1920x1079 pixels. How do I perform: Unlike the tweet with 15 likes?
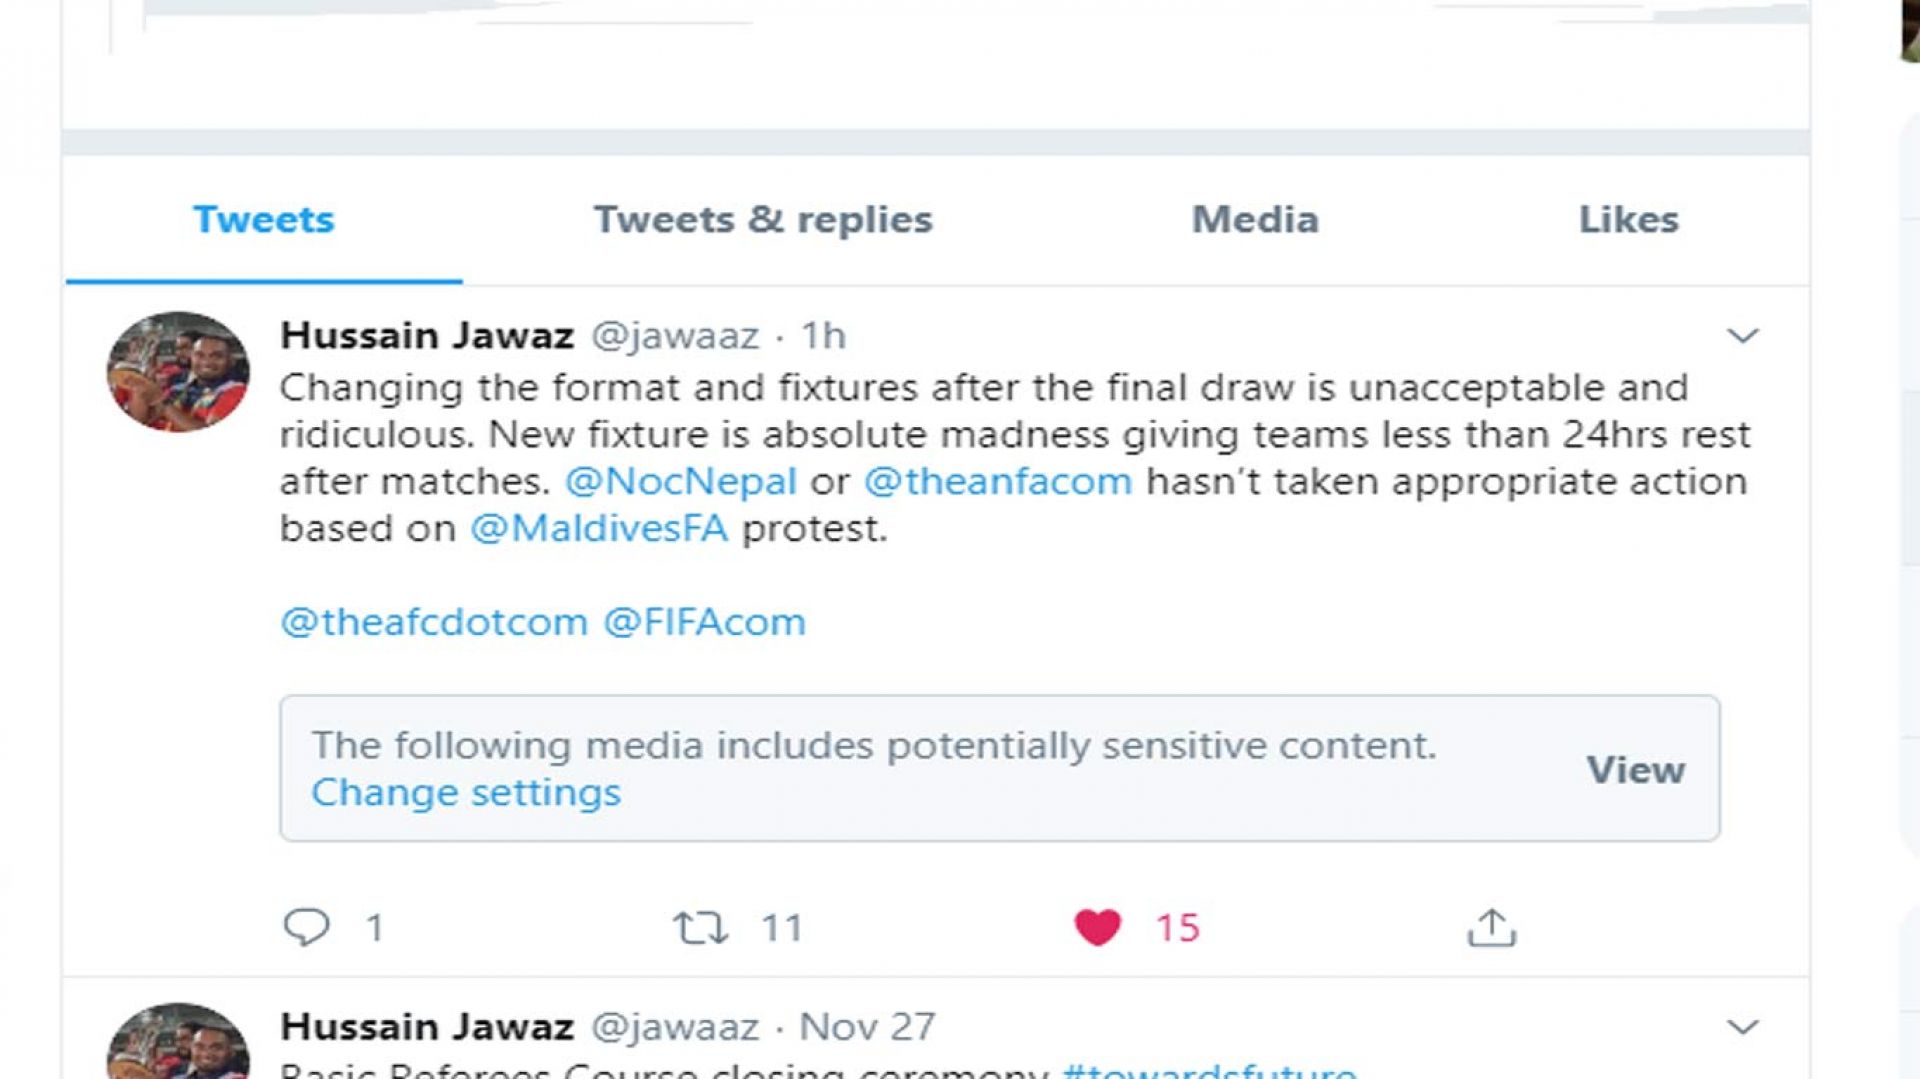click(x=1097, y=927)
